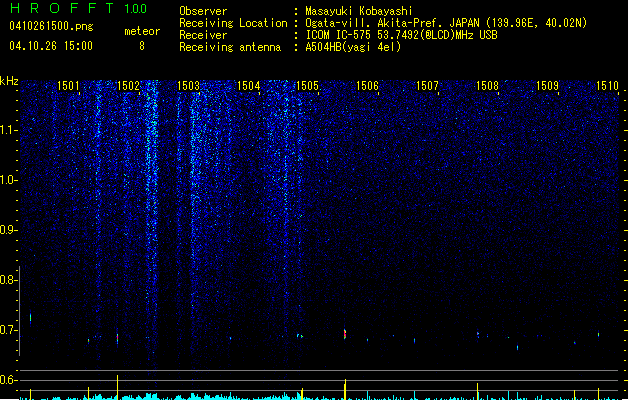Click the 1.0 frequency axis label
629x400 pixels.
tap(8, 180)
